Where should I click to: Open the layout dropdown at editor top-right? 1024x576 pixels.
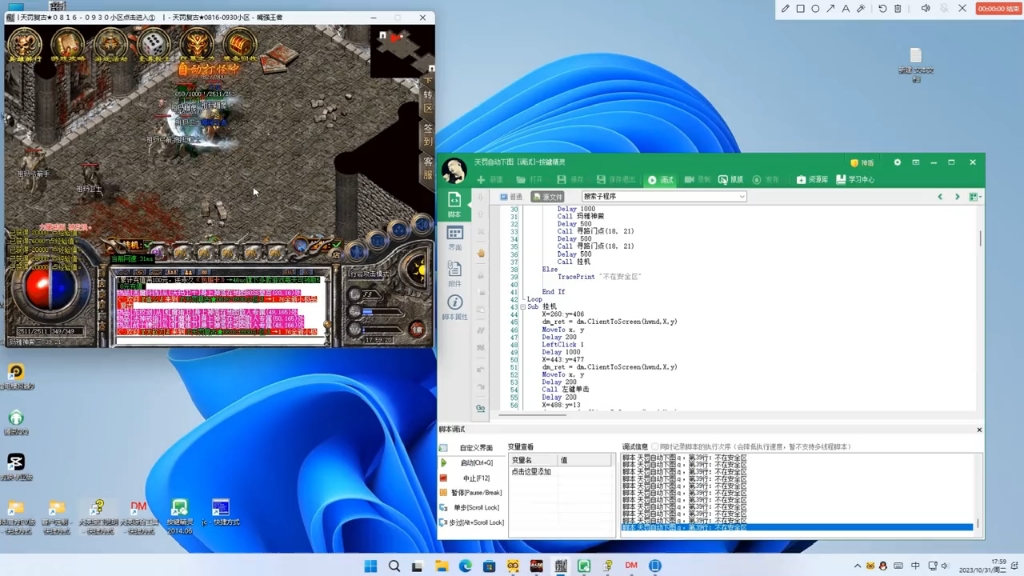click(974, 197)
